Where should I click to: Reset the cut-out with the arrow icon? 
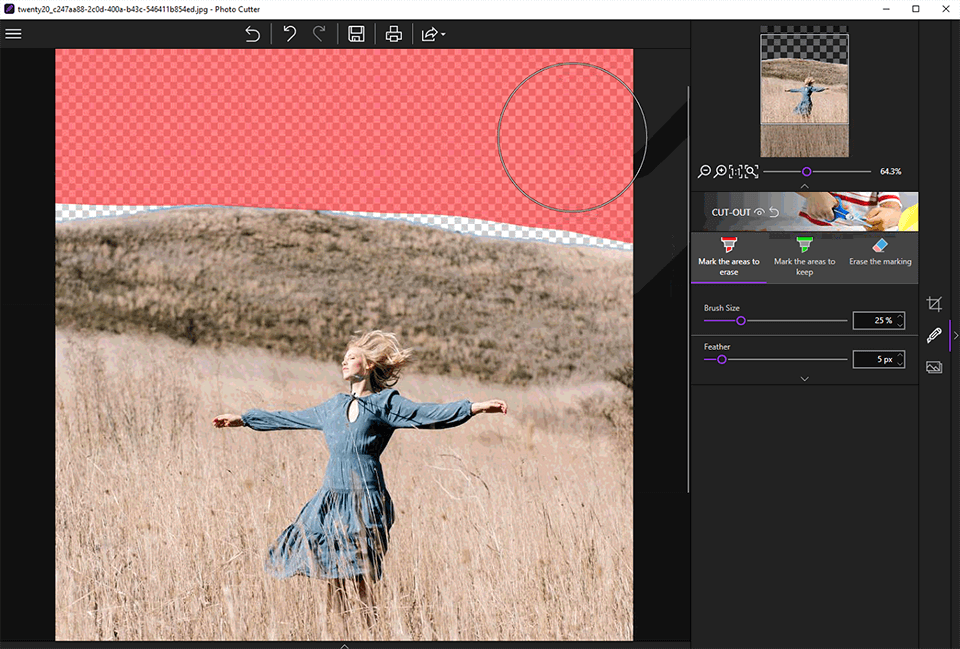773,213
